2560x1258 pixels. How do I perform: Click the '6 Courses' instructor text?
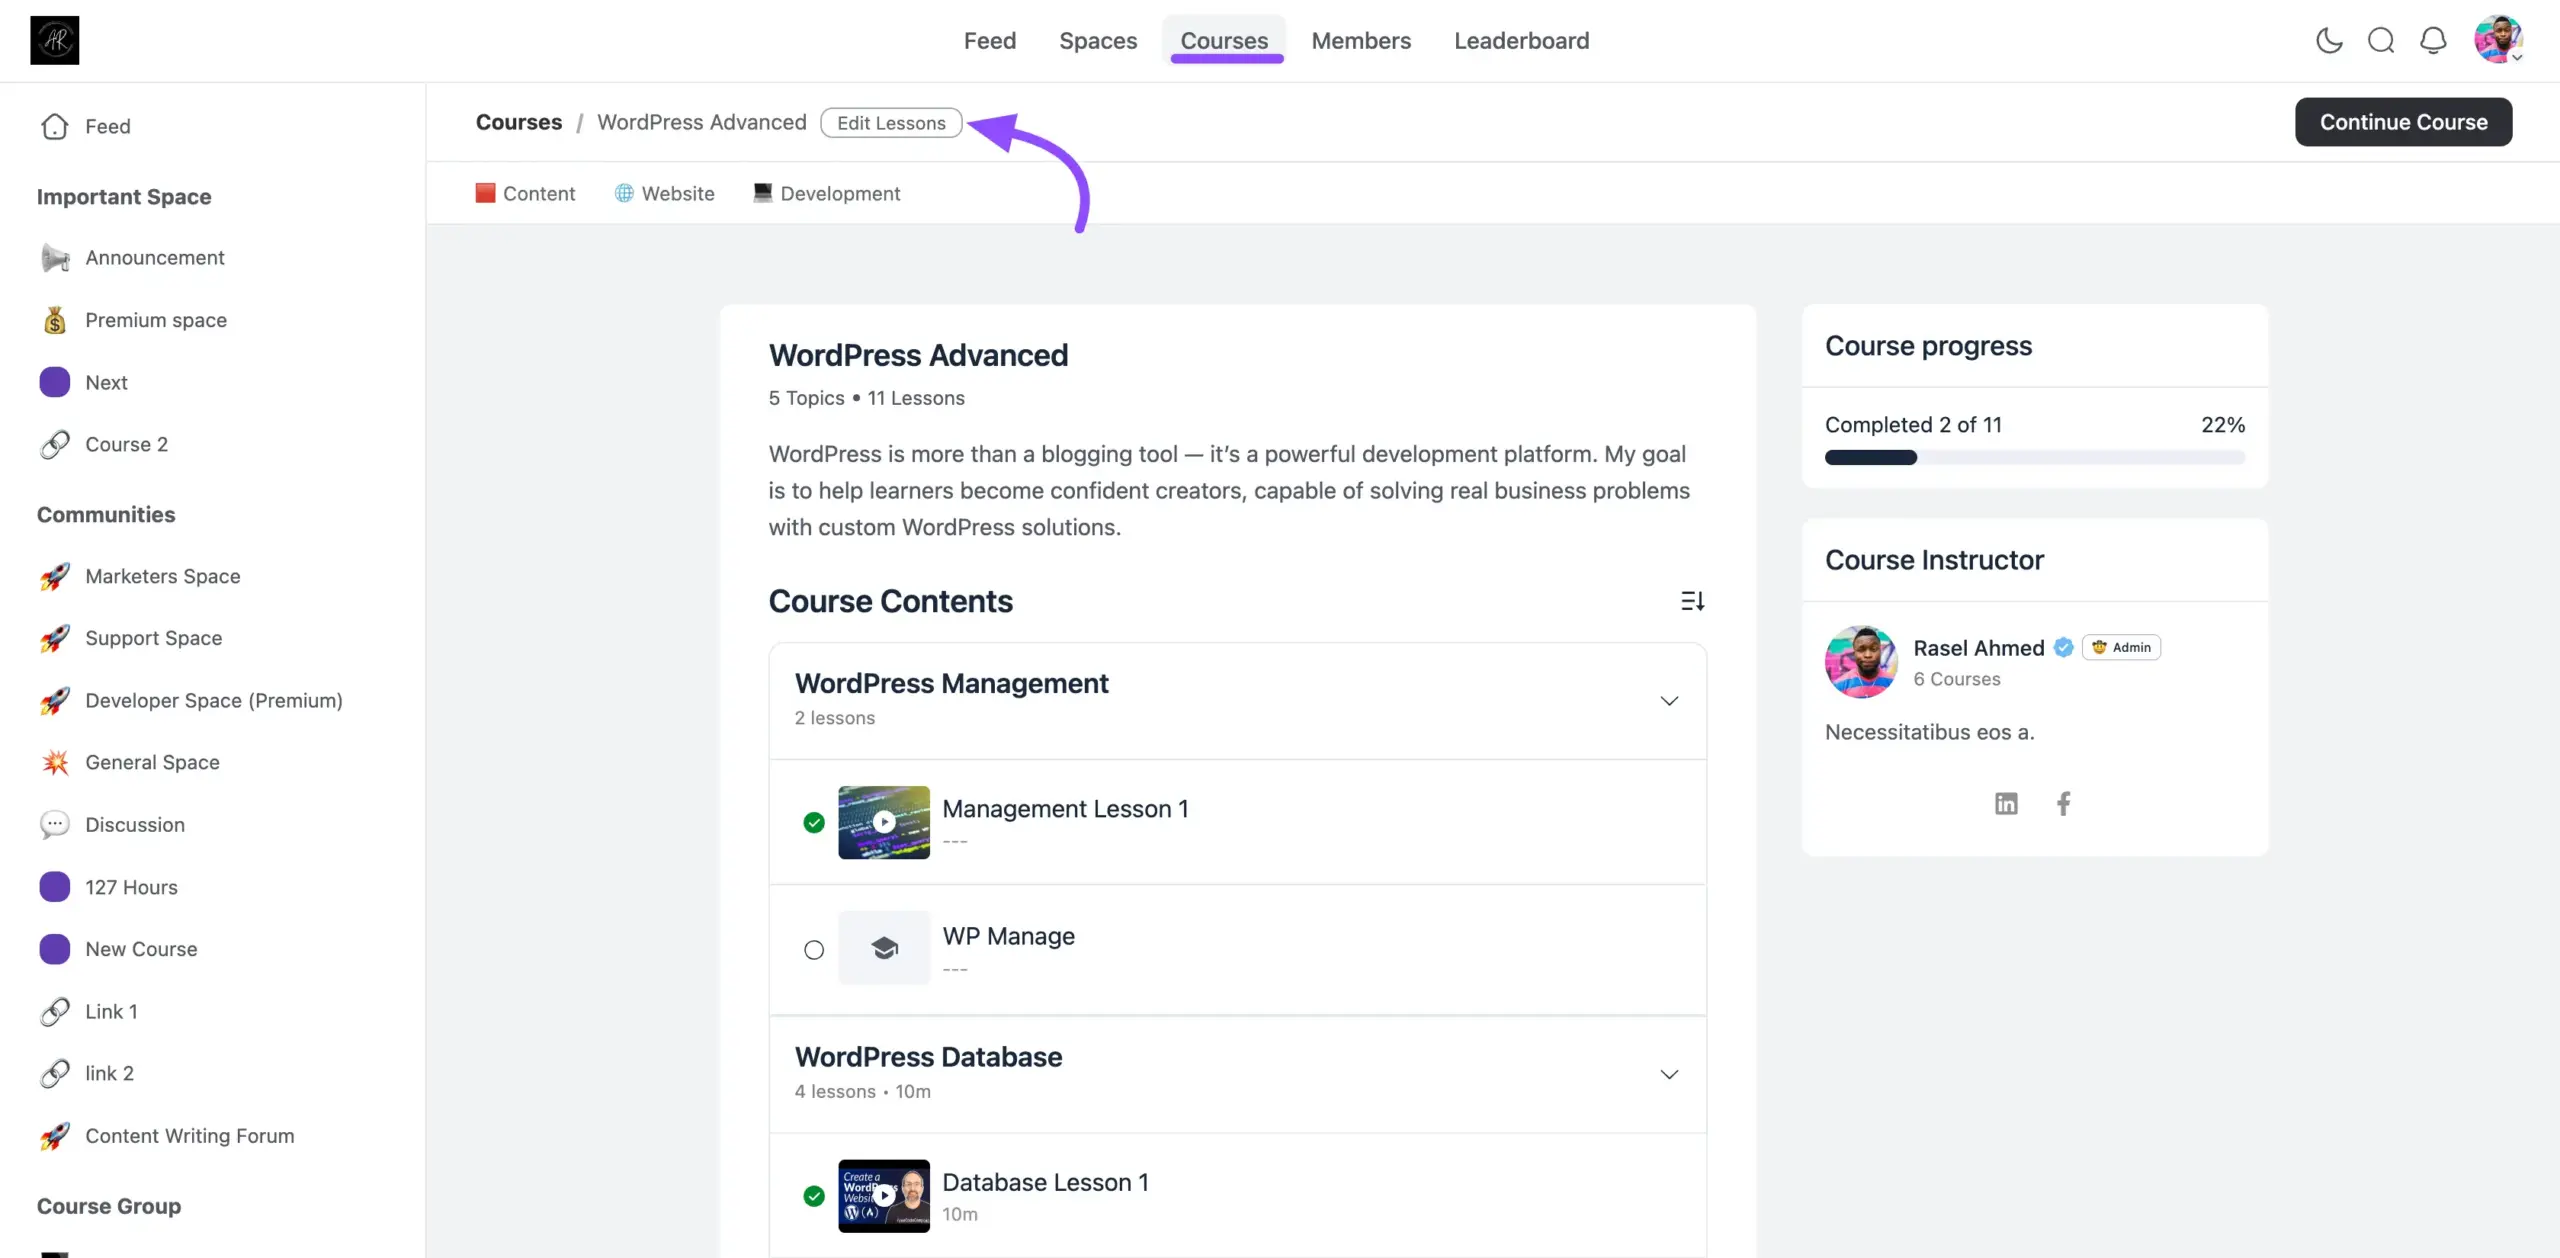[x=1957, y=679]
